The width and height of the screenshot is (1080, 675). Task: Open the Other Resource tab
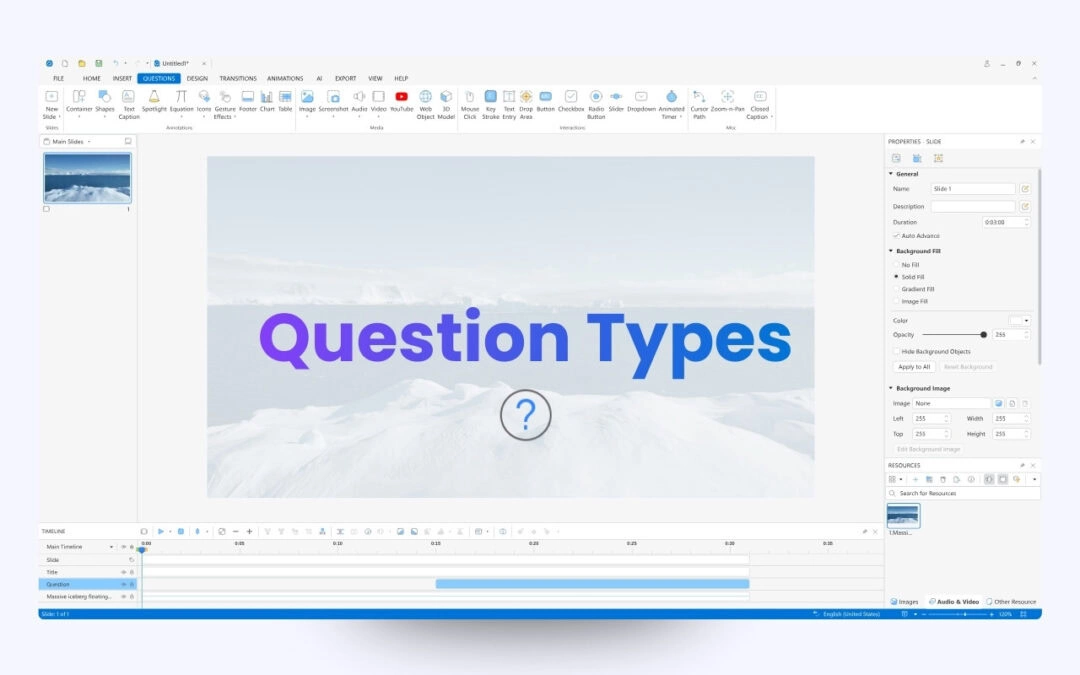[x=1011, y=602]
